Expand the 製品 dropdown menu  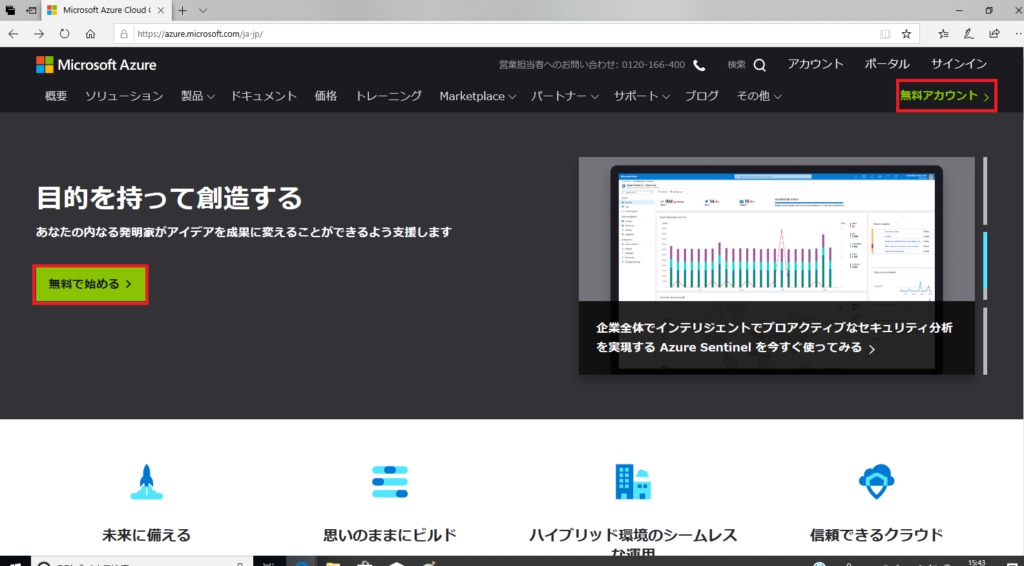pos(198,96)
